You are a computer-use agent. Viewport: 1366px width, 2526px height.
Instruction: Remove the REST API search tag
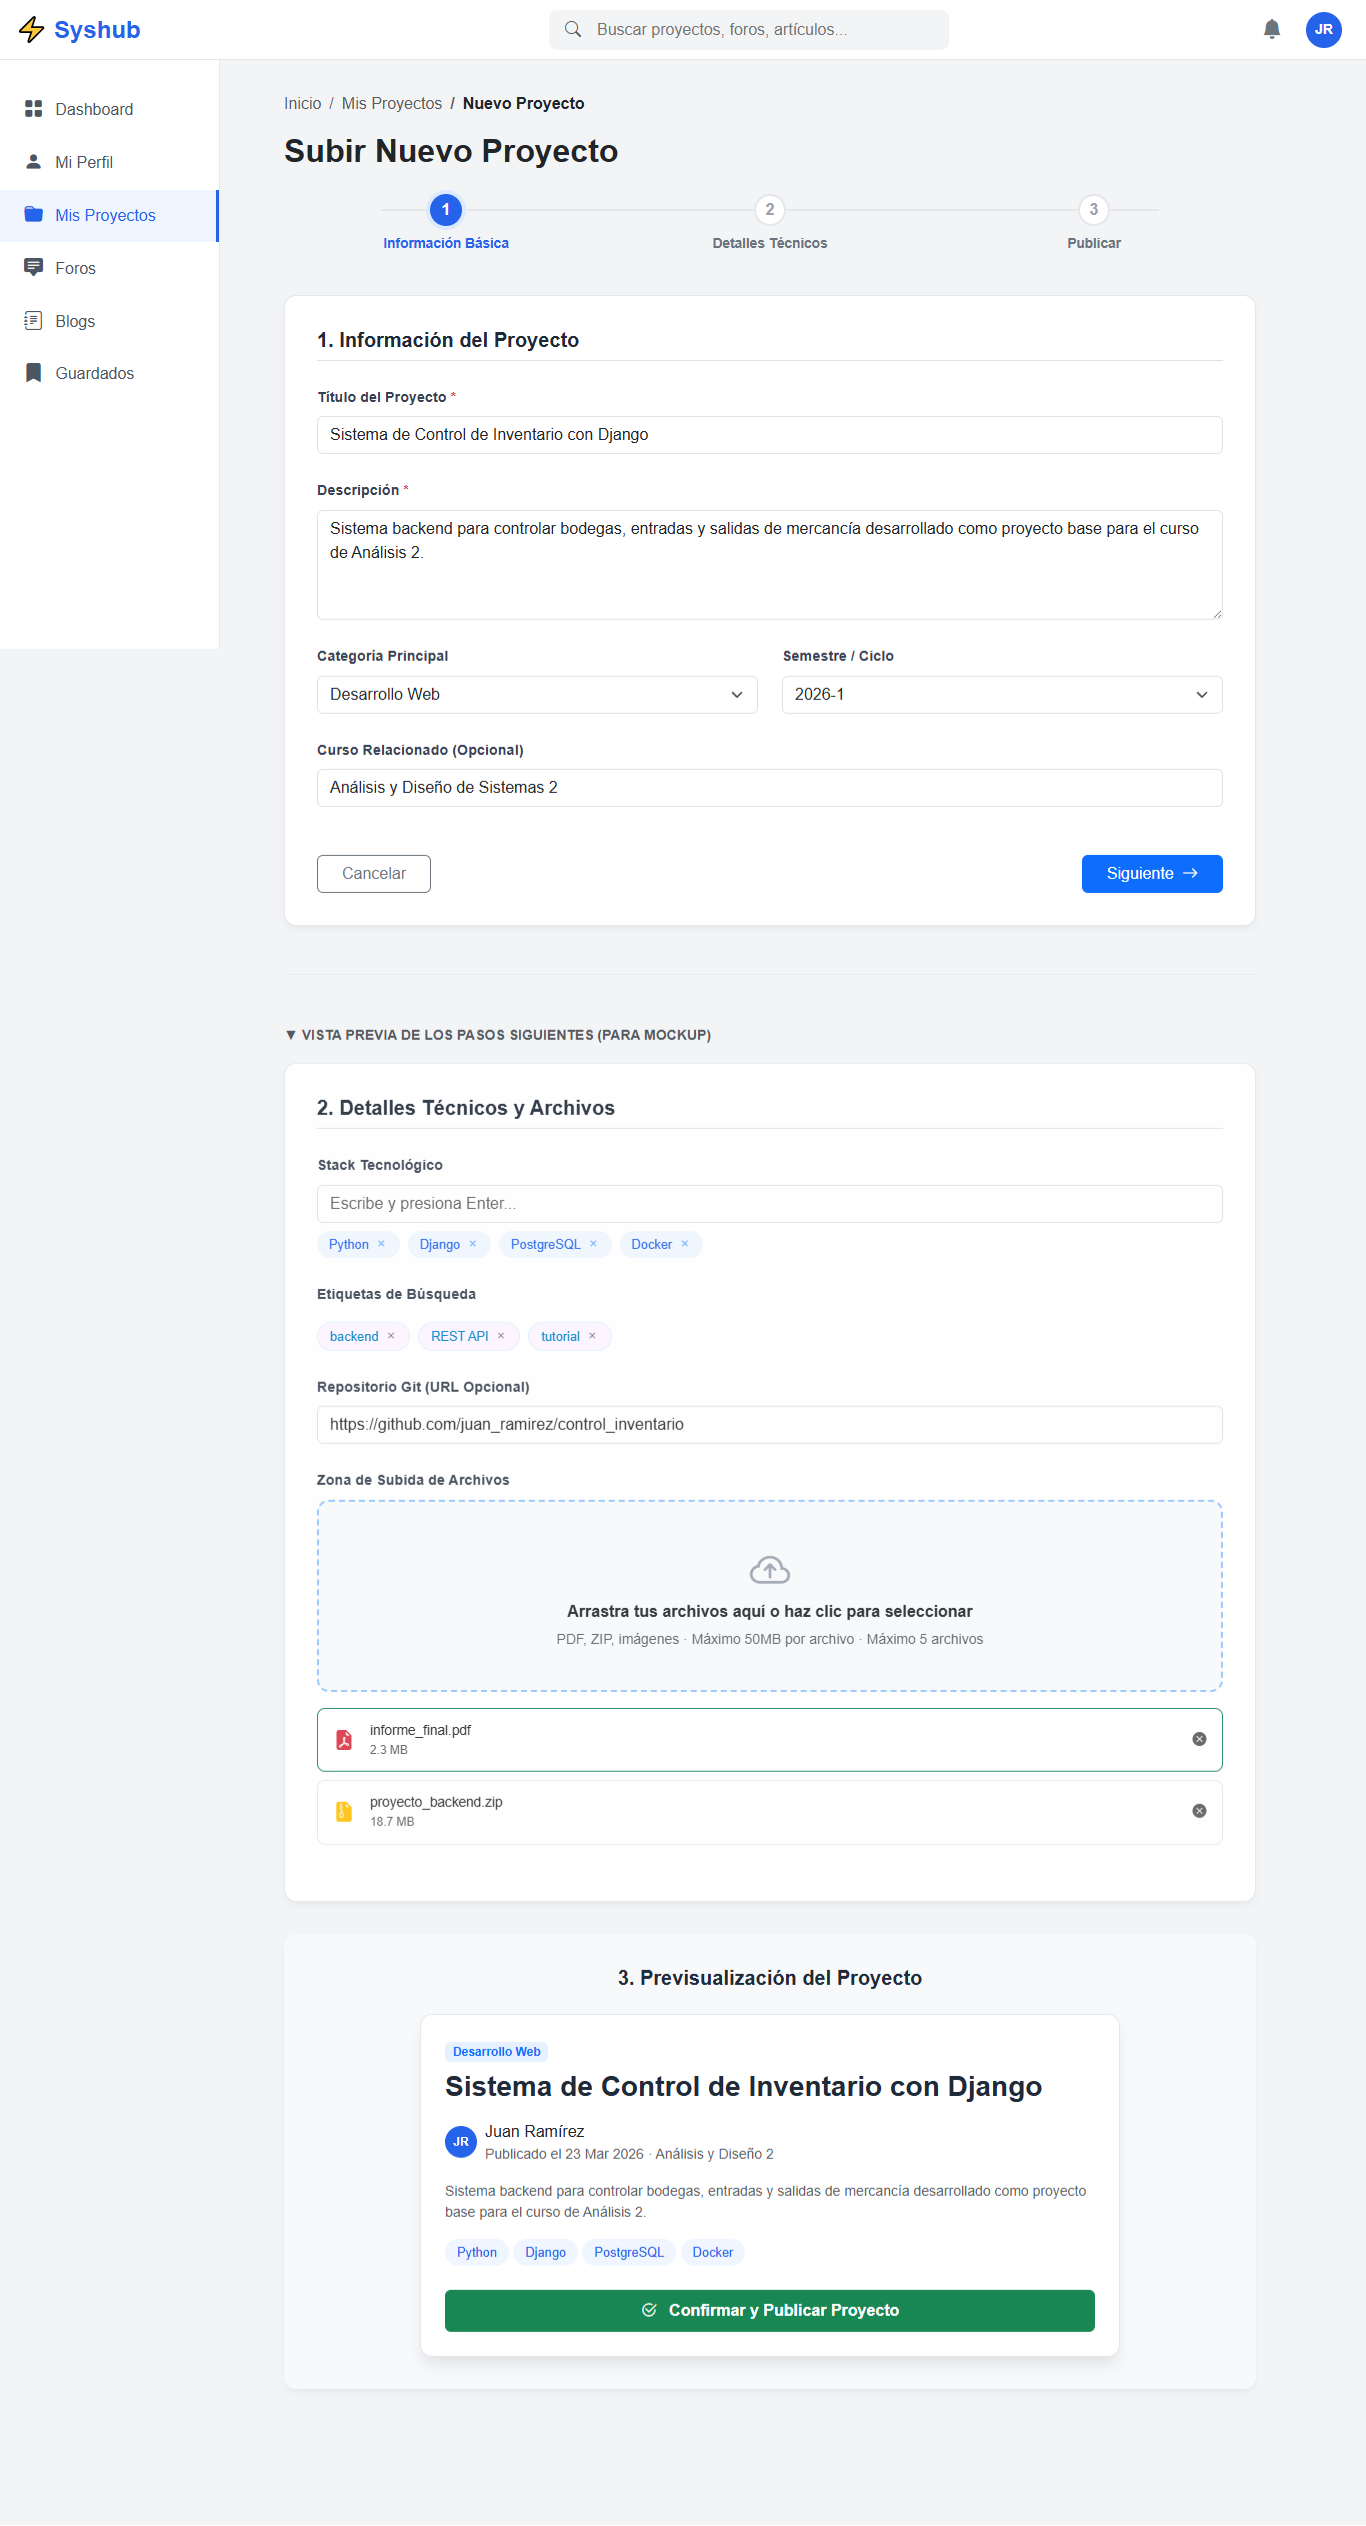[x=501, y=1336]
